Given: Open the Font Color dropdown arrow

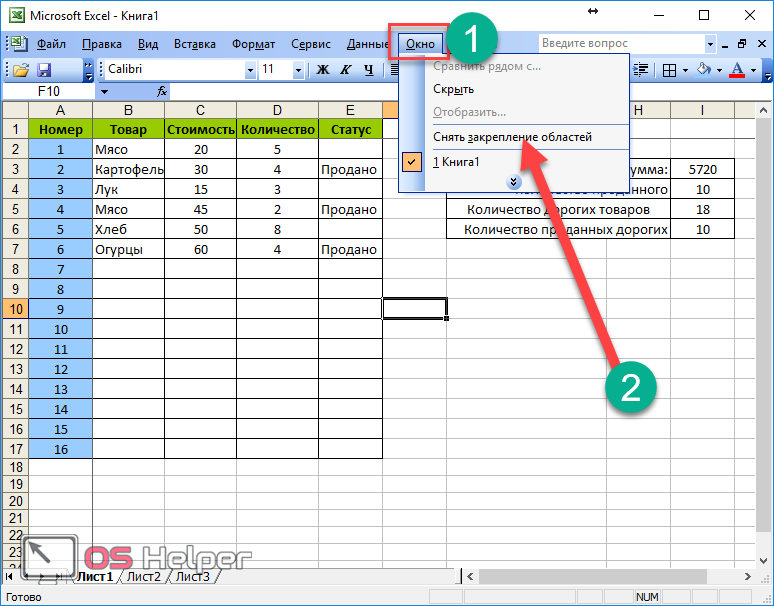Looking at the screenshot, I should tap(753, 70).
